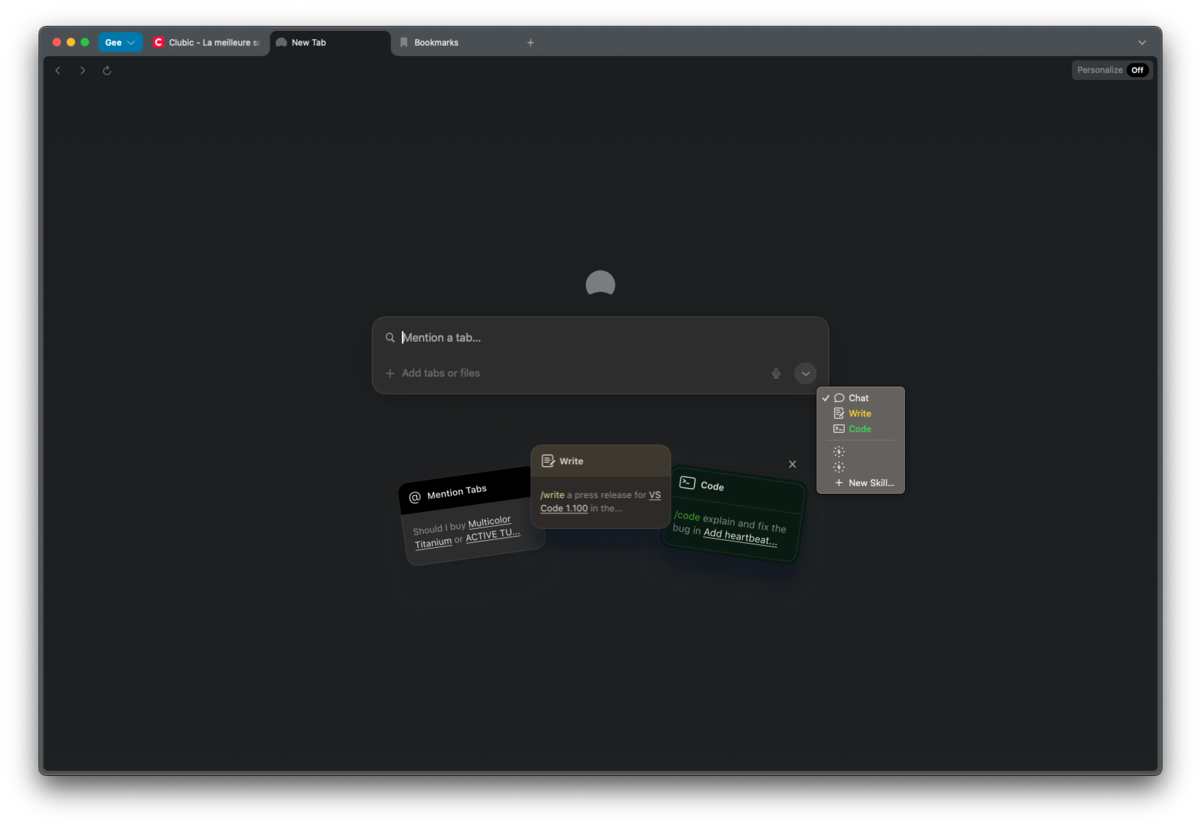Image resolution: width=1200 pixels, height=827 pixels.
Task: Open the Gee profile dropdown
Action: [x=120, y=43]
